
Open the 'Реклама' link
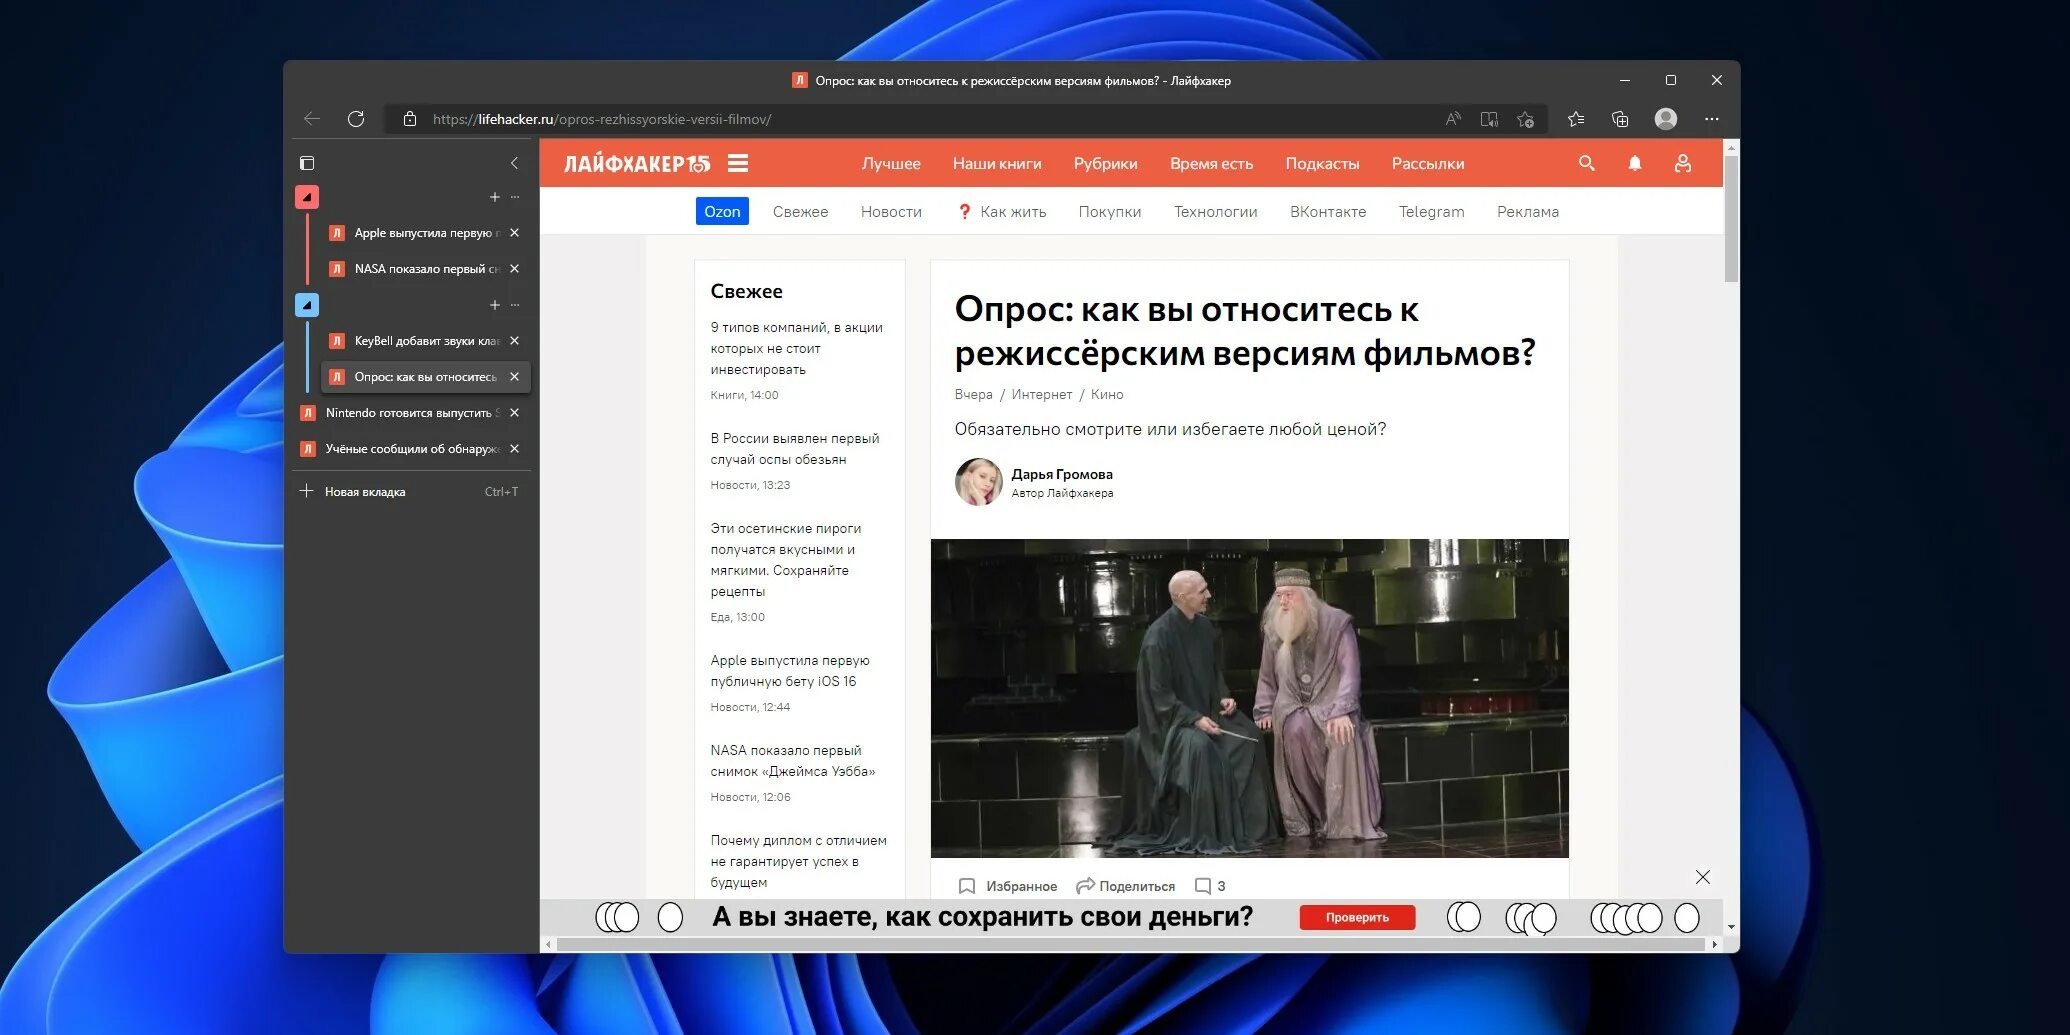coord(1528,212)
